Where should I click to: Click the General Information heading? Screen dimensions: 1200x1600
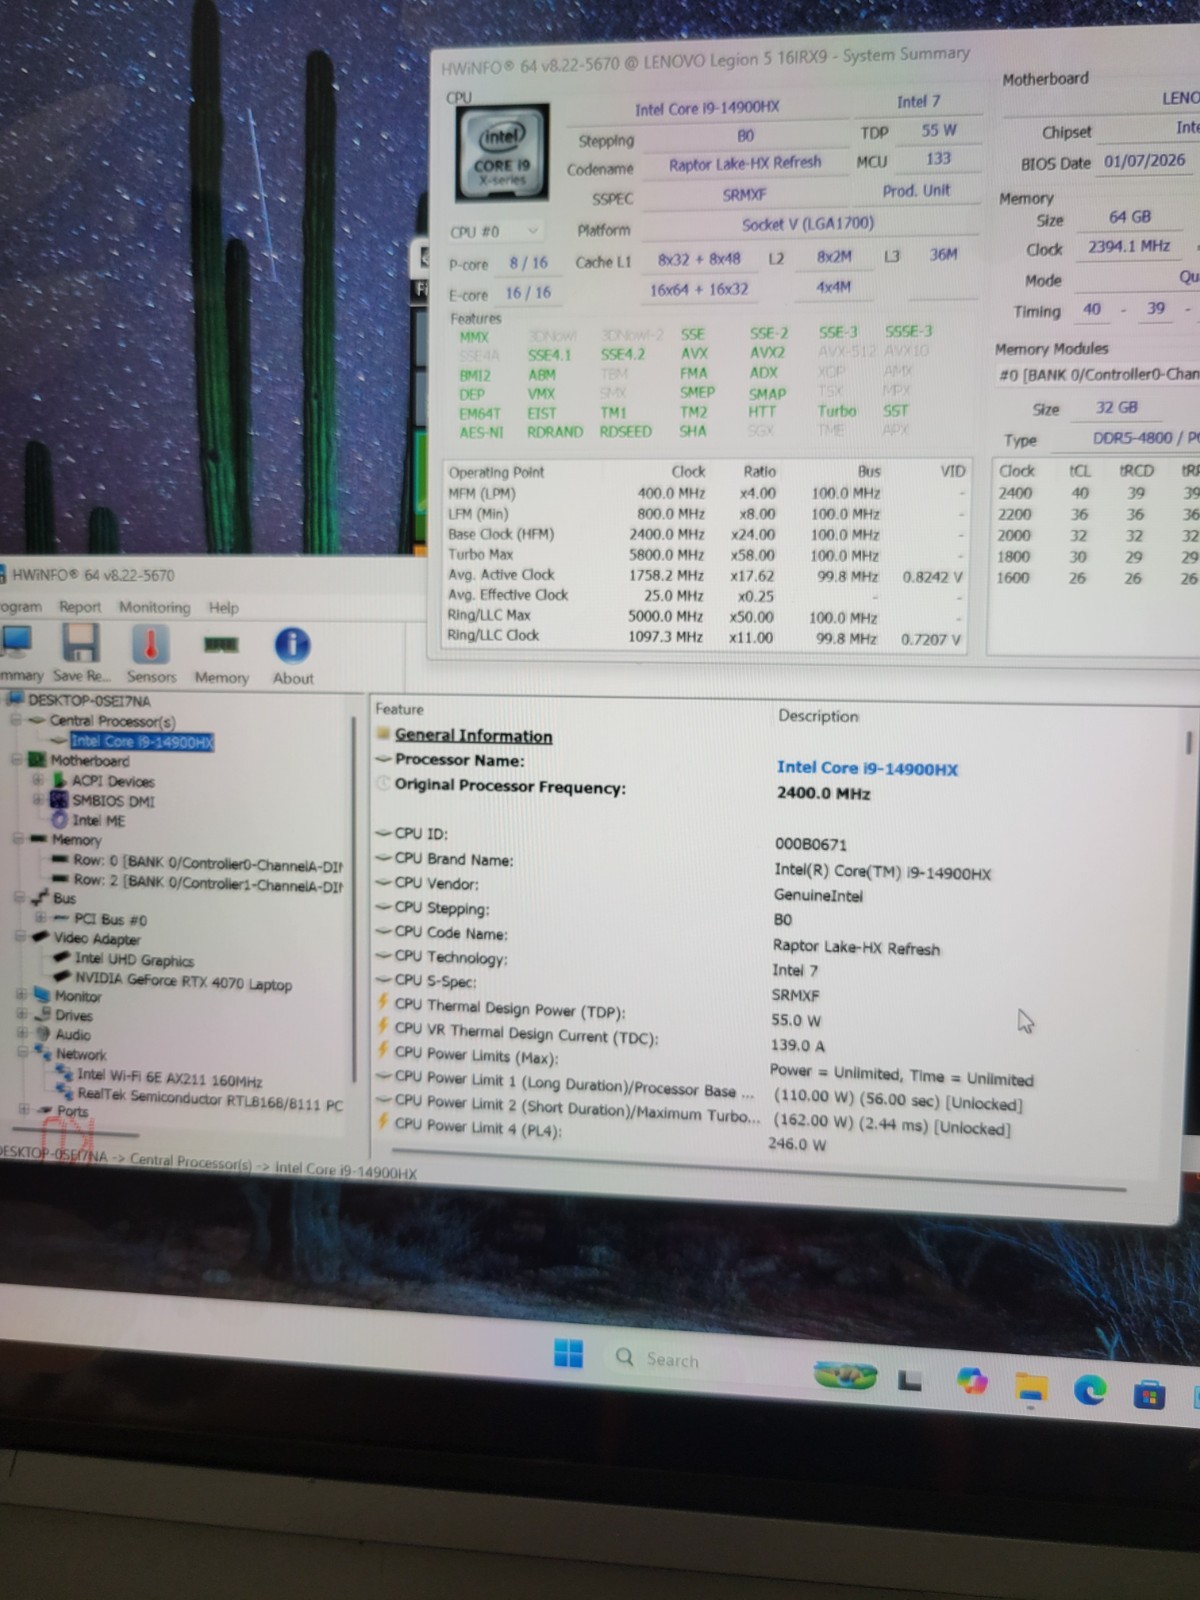click(x=473, y=735)
